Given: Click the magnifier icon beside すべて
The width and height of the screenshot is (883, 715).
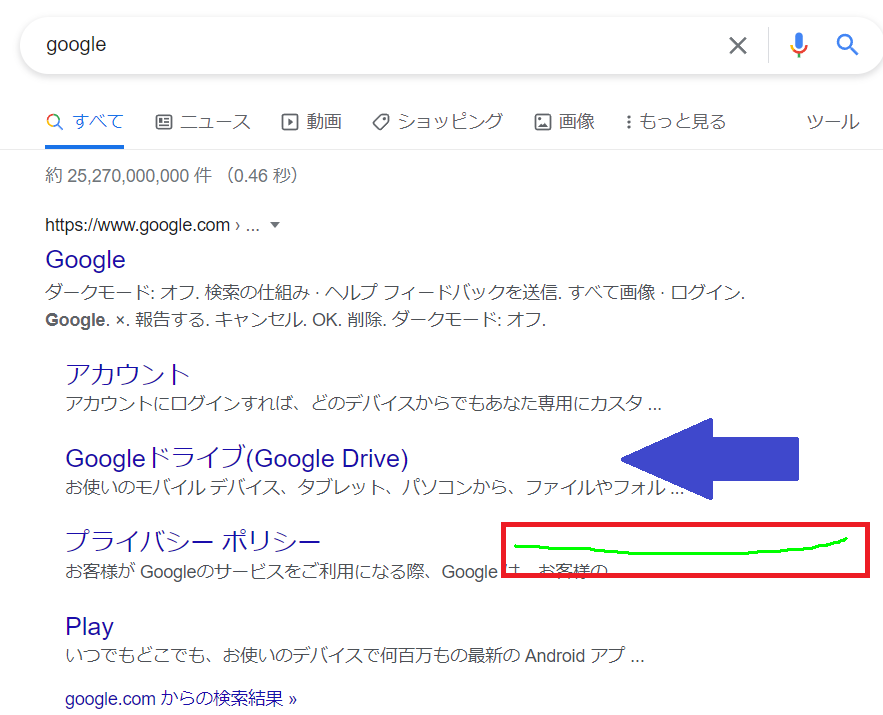Looking at the screenshot, I should (x=54, y=122).
